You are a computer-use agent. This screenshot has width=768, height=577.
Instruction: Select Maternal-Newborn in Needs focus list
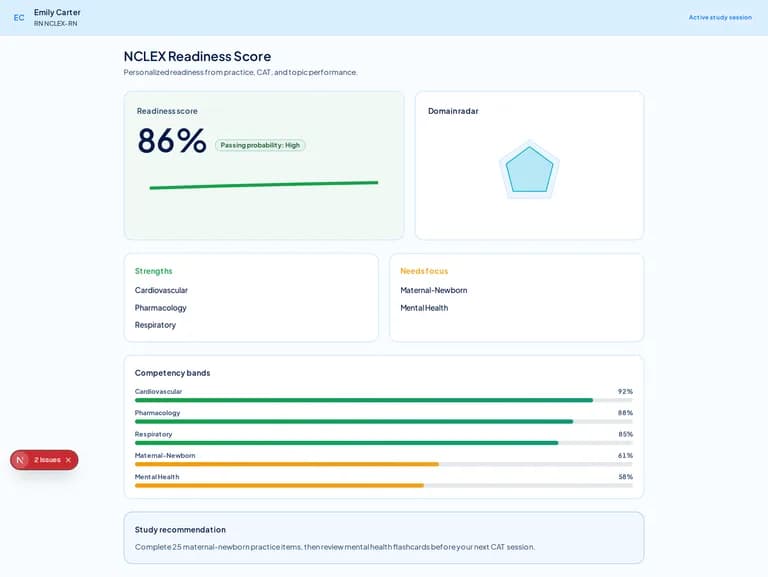(433, 290)
